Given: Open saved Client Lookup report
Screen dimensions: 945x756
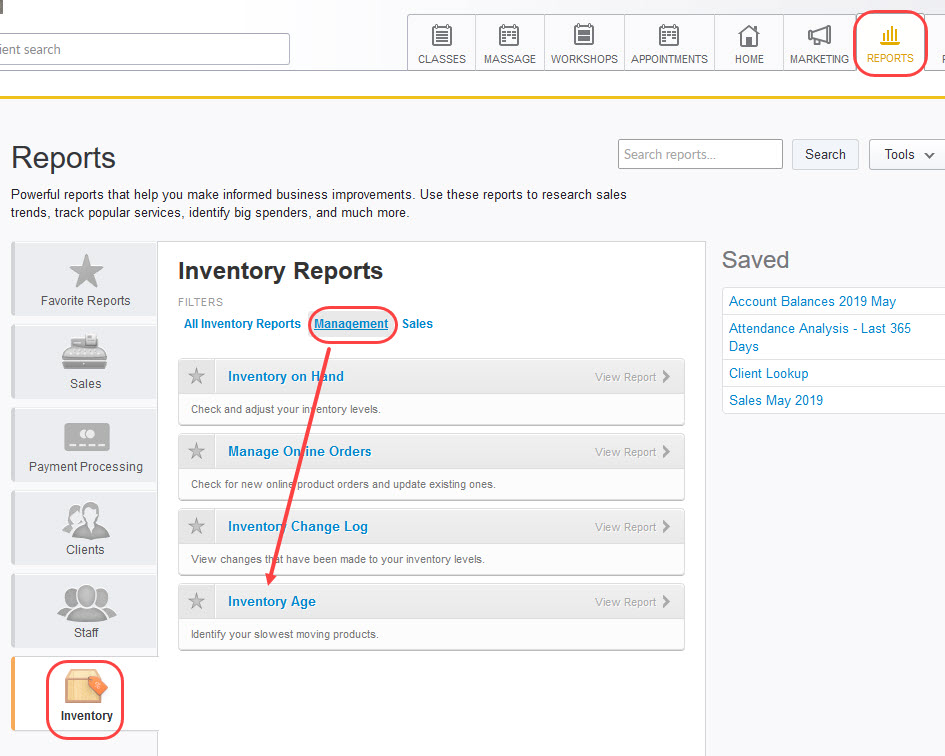Looking at the screenshot, I should (768, 373).
